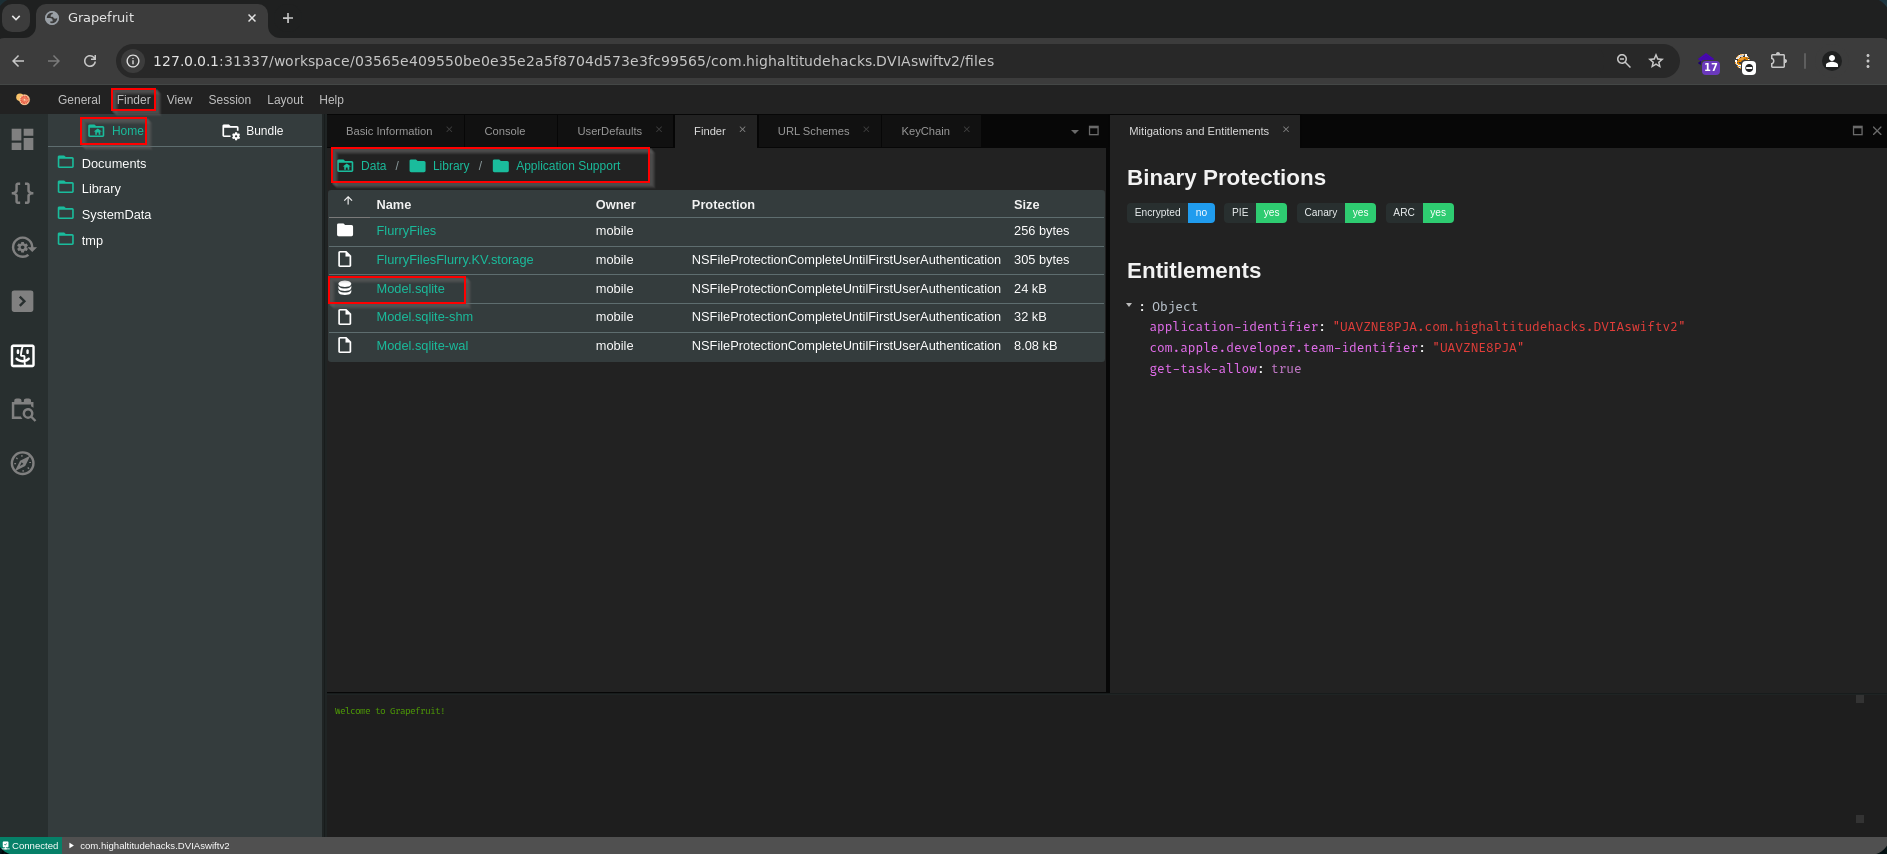Open the browser extensions puzzle icon
Image resolution: width=1887 pixels, height=854 pixels.
(x=1778, y=61)
